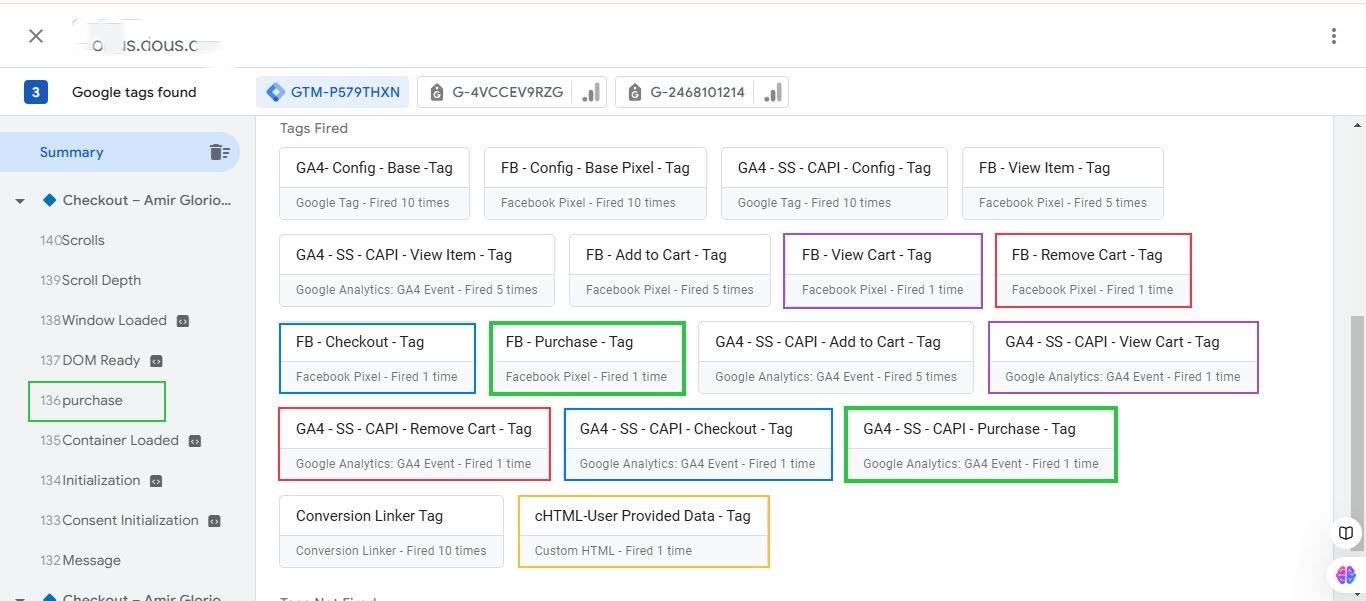This screenshot has height=601, width=1366.
Task: Click the brain AI assistant icon
Action: [1345, 575]
